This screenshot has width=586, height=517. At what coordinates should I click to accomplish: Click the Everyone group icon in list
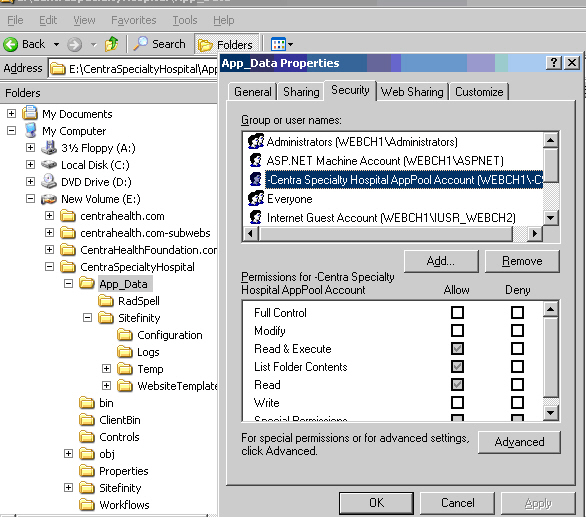coord(256,198)
